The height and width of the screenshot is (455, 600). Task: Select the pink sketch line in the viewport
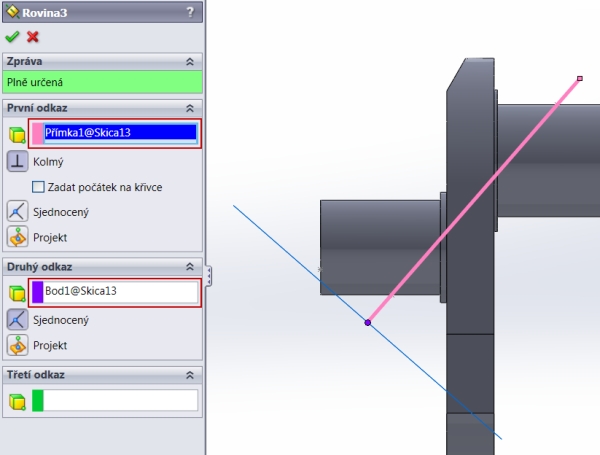[474, 201]
